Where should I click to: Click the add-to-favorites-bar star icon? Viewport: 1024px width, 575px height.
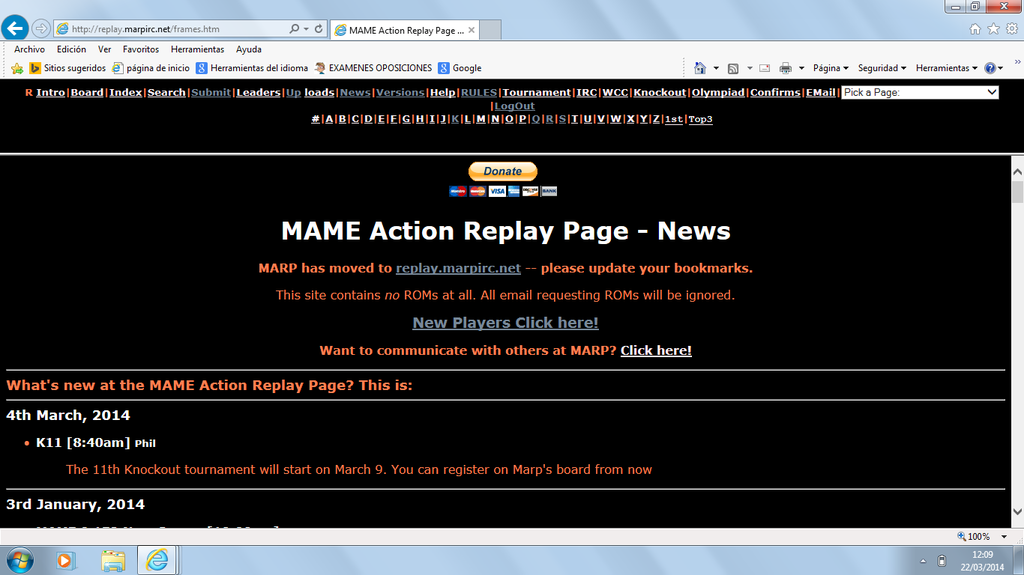(x=17, y=68)
